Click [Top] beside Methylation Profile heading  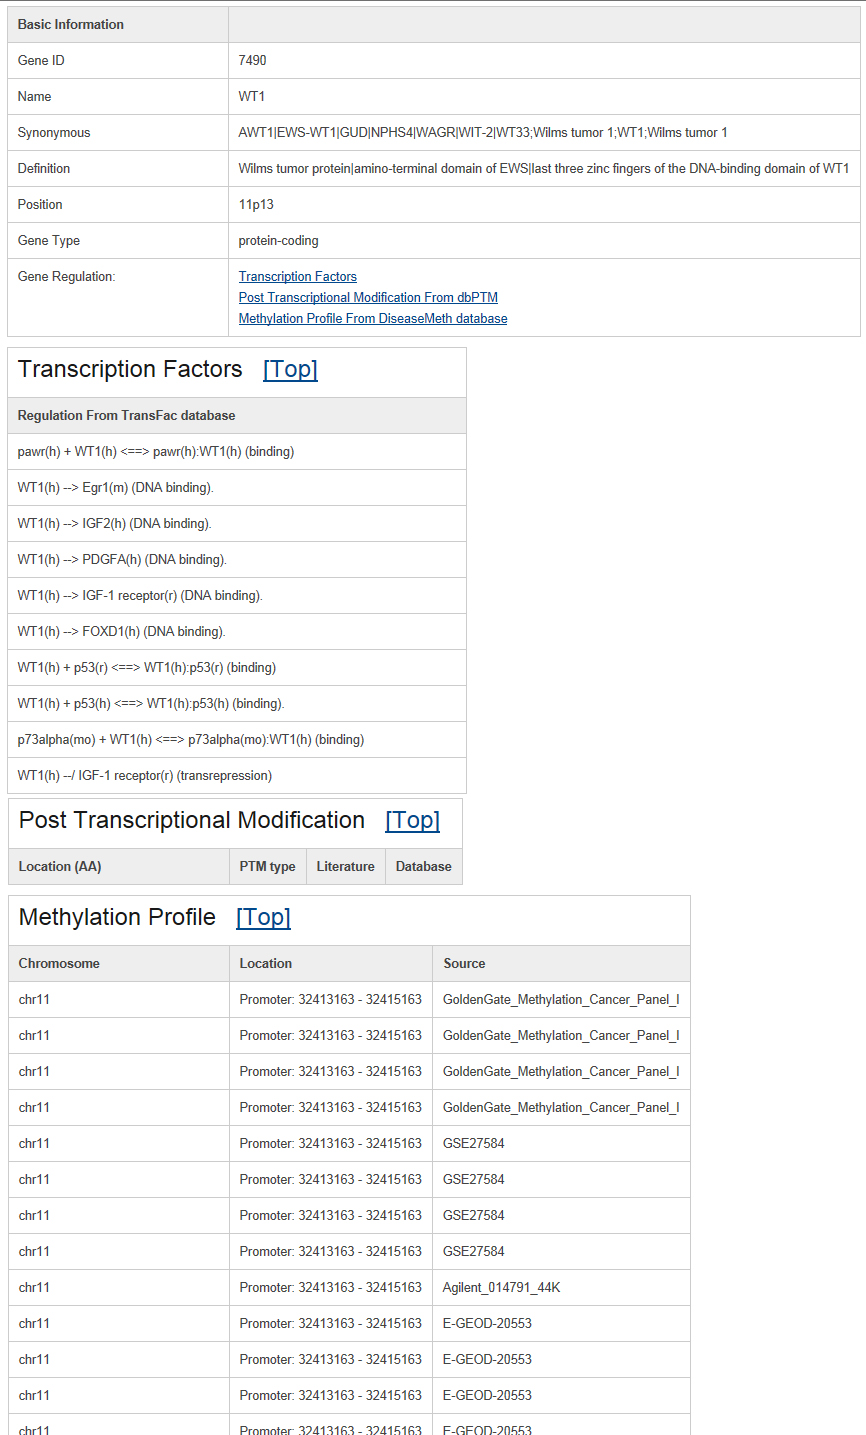263,917
